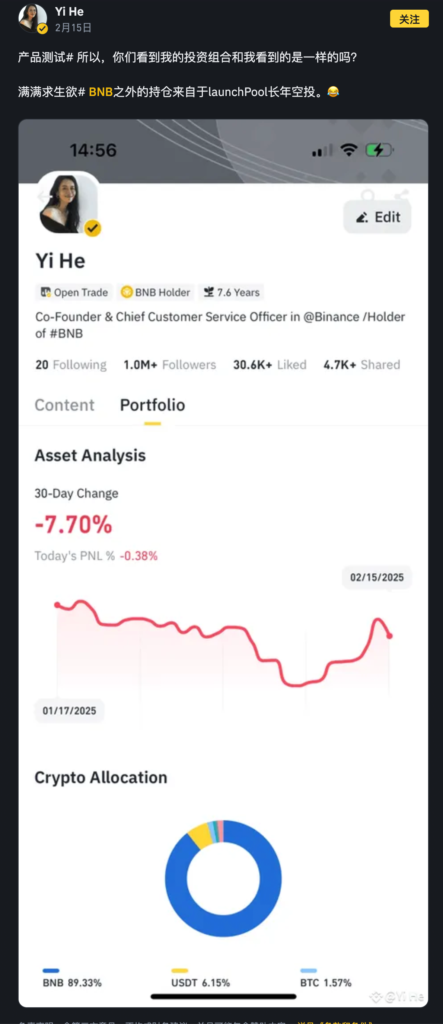Click the Open Trade badge

tap(74, 293)
